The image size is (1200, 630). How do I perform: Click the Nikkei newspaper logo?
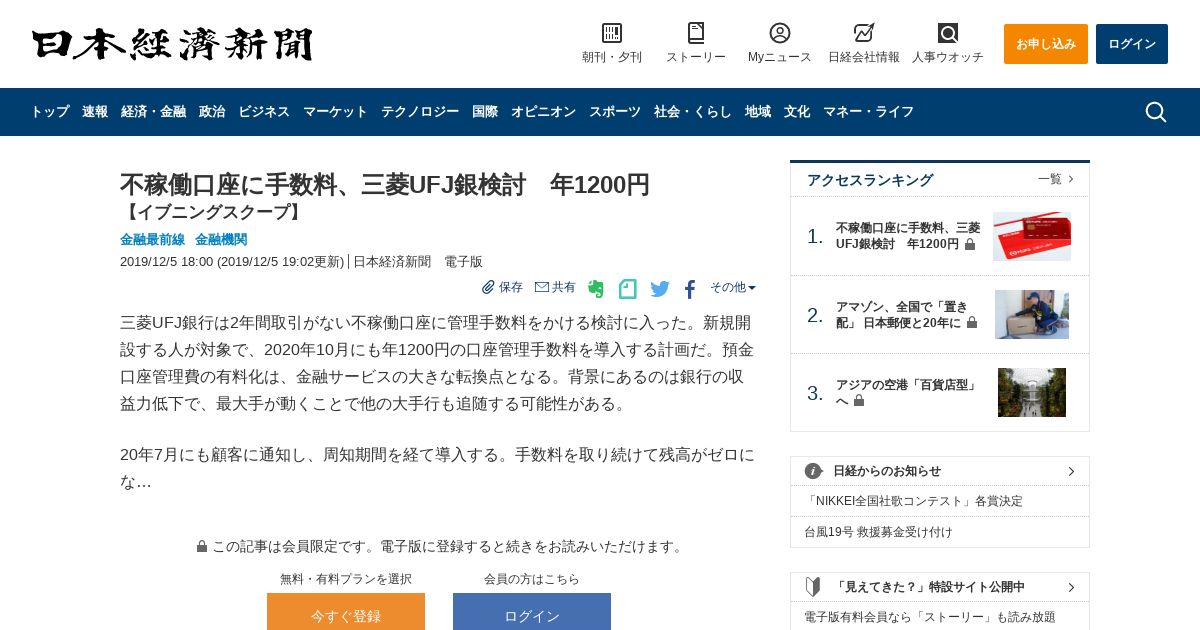click(172, 45)
